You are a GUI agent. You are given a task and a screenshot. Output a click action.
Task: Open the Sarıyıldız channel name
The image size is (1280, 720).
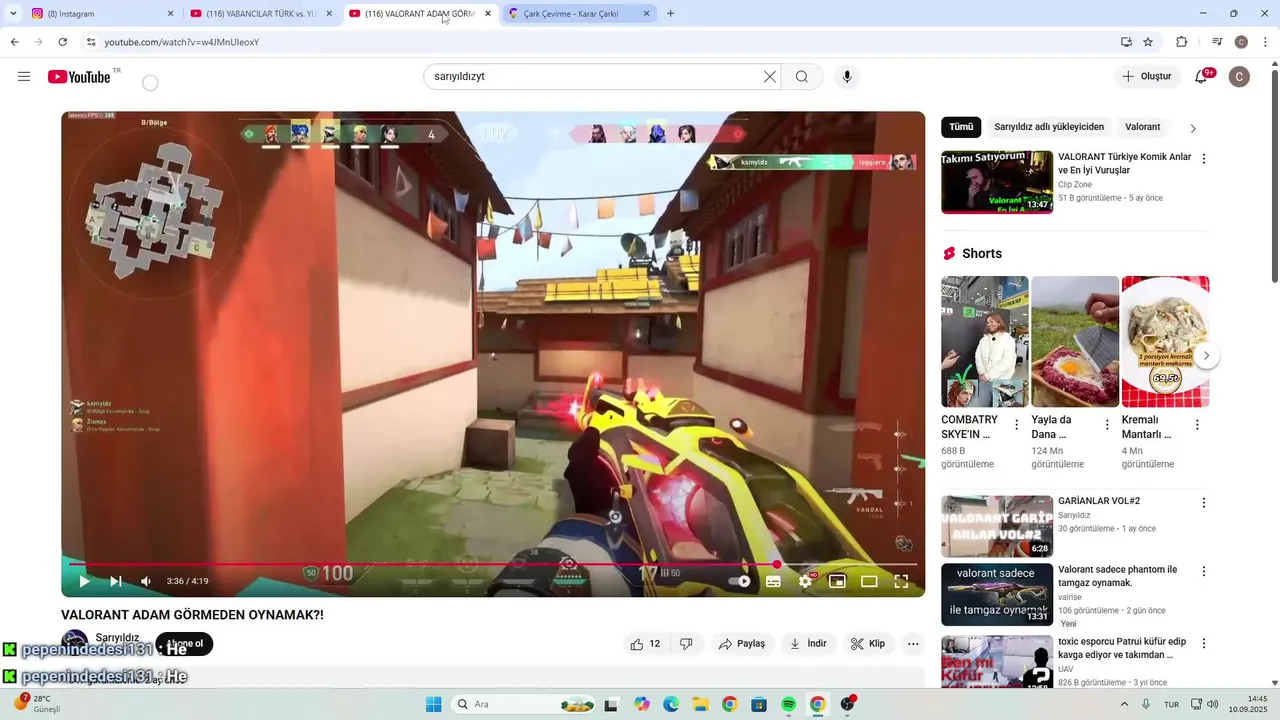tap(117, 638)
